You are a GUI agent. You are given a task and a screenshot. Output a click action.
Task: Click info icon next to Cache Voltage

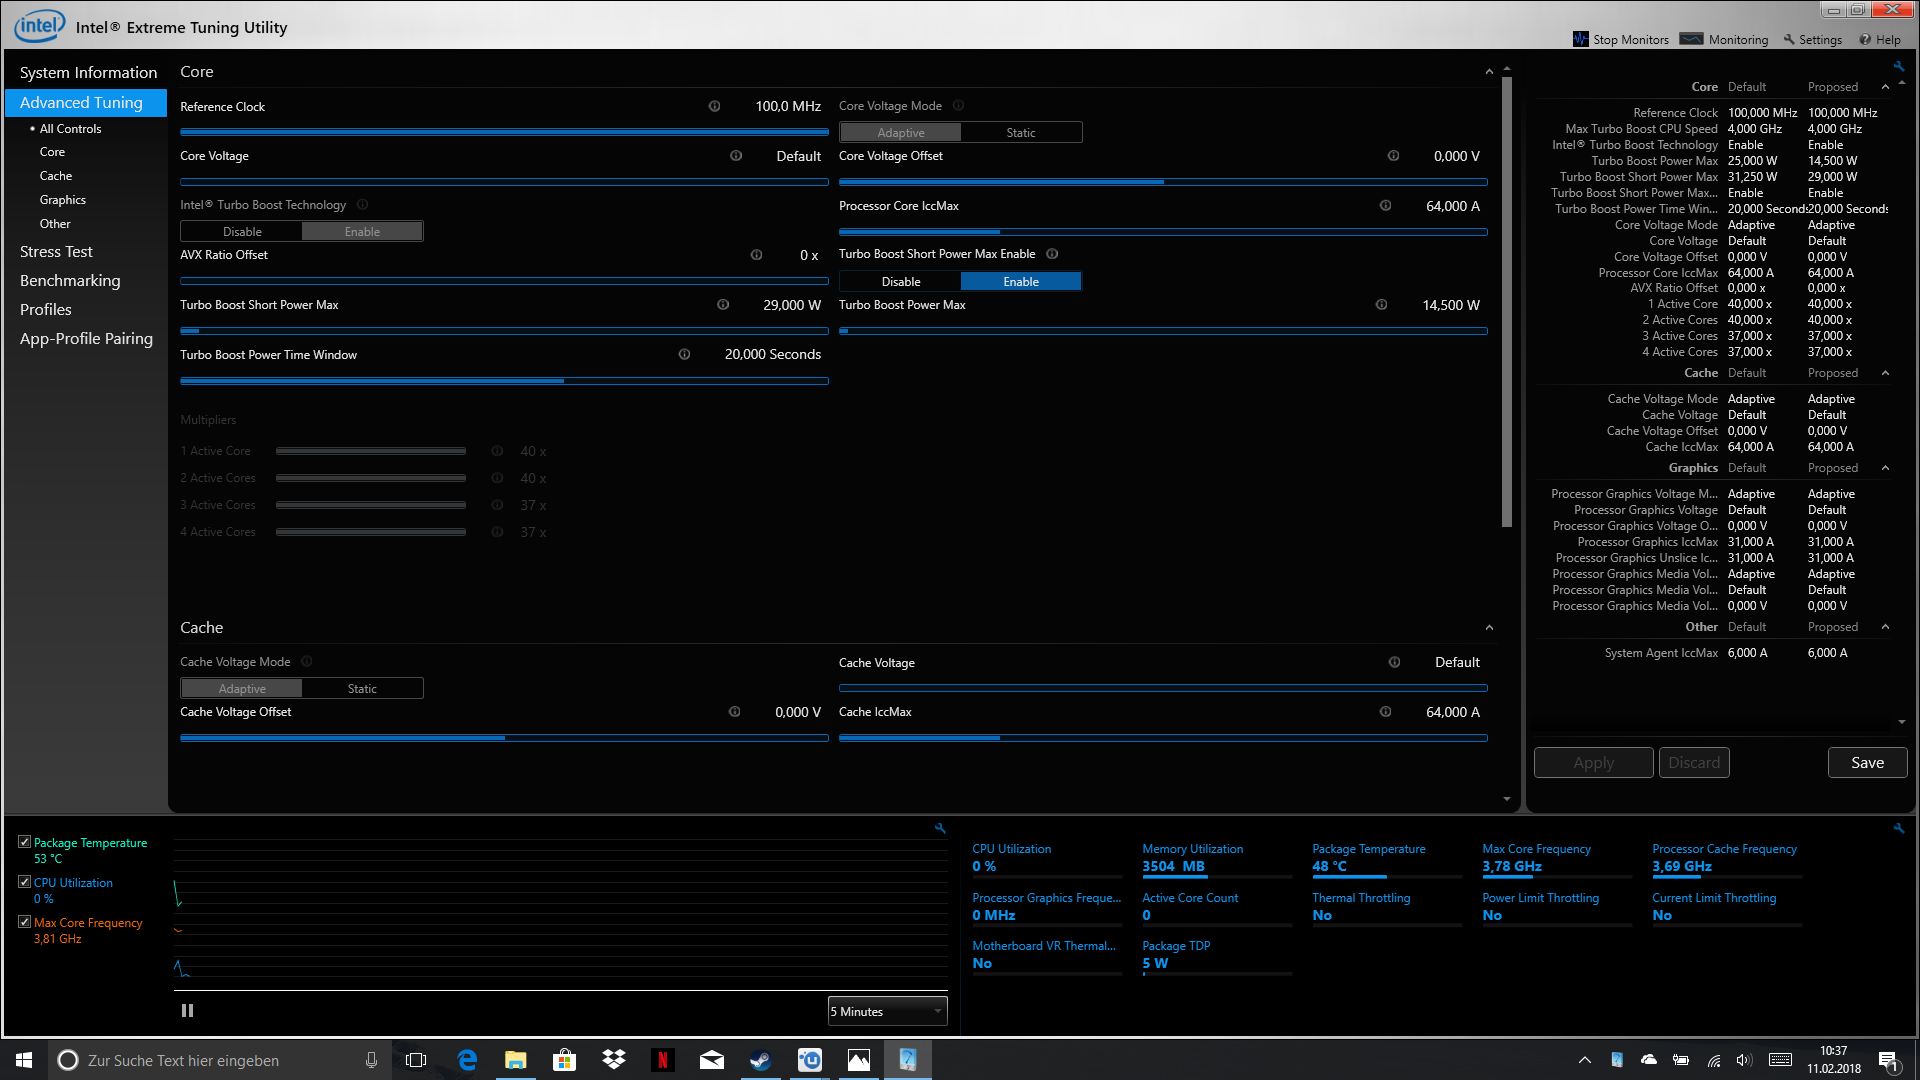(1394, 662)
